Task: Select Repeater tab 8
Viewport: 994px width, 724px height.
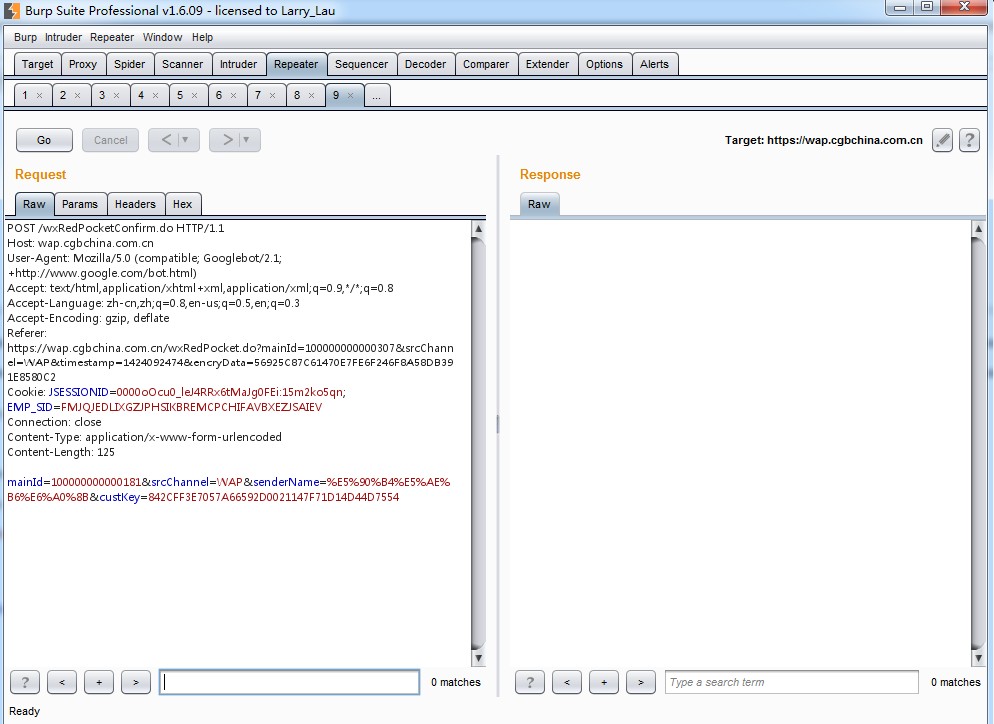Action: click(x=297, y=96)
